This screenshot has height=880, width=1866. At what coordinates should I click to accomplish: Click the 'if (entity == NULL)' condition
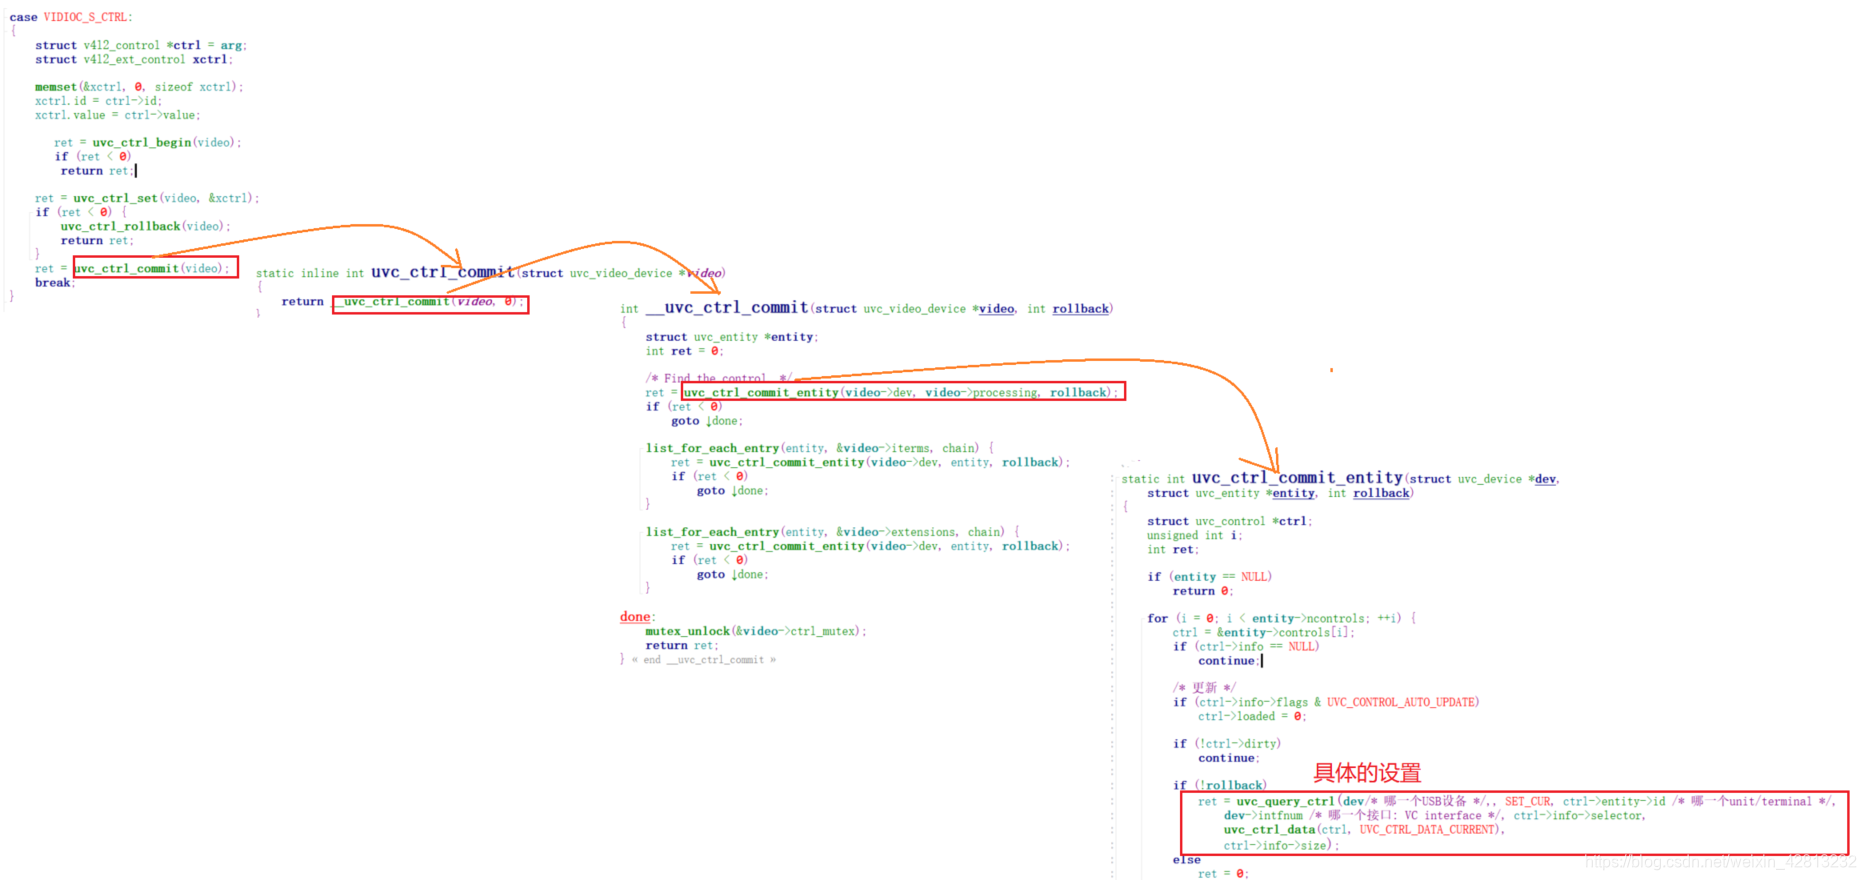tap(1210, 577)
